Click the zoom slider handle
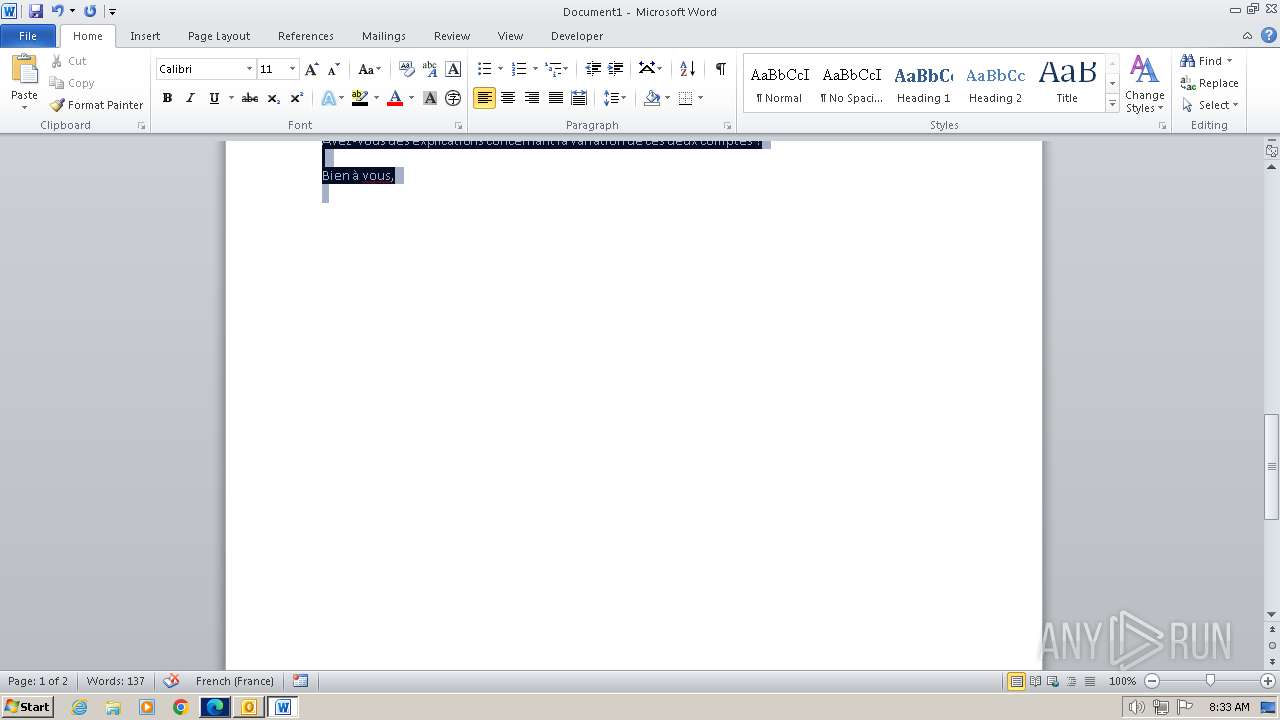This screenshot has width=1280, height=720. point(1210,681)
